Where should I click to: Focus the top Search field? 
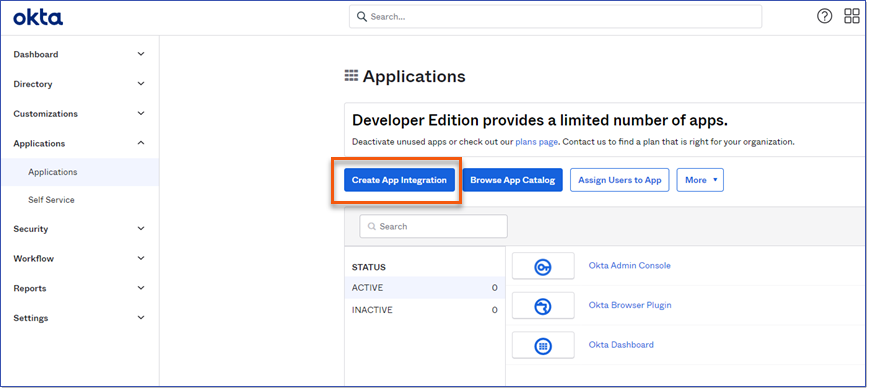tap(555, 17)
